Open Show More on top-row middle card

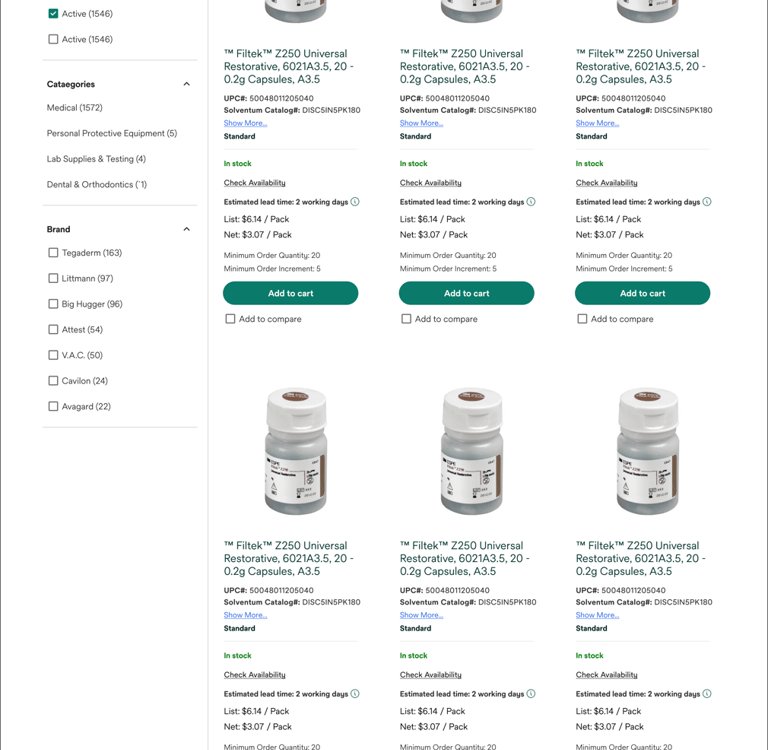(421, 123)
